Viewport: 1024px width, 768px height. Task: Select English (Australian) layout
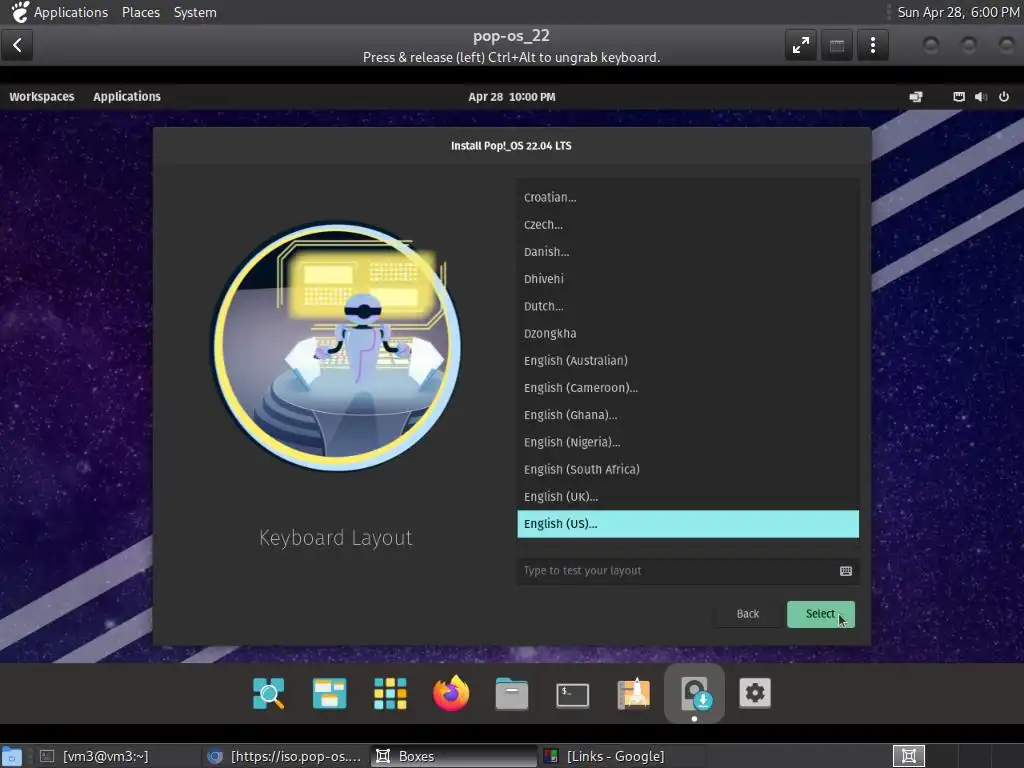click(x=688, y=360)
